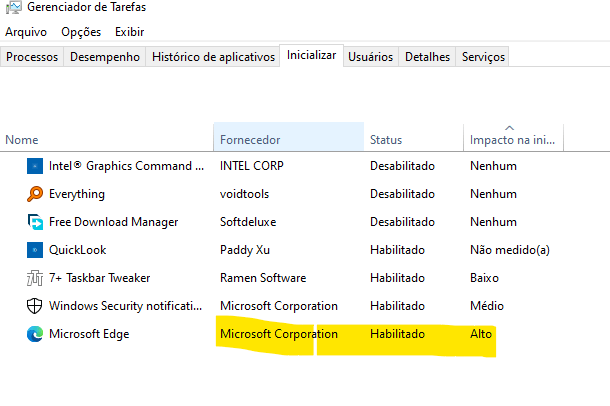
Task: Click the Microsoft Edge logo icon
Action: pyautogui.click(x=35, y=334)
